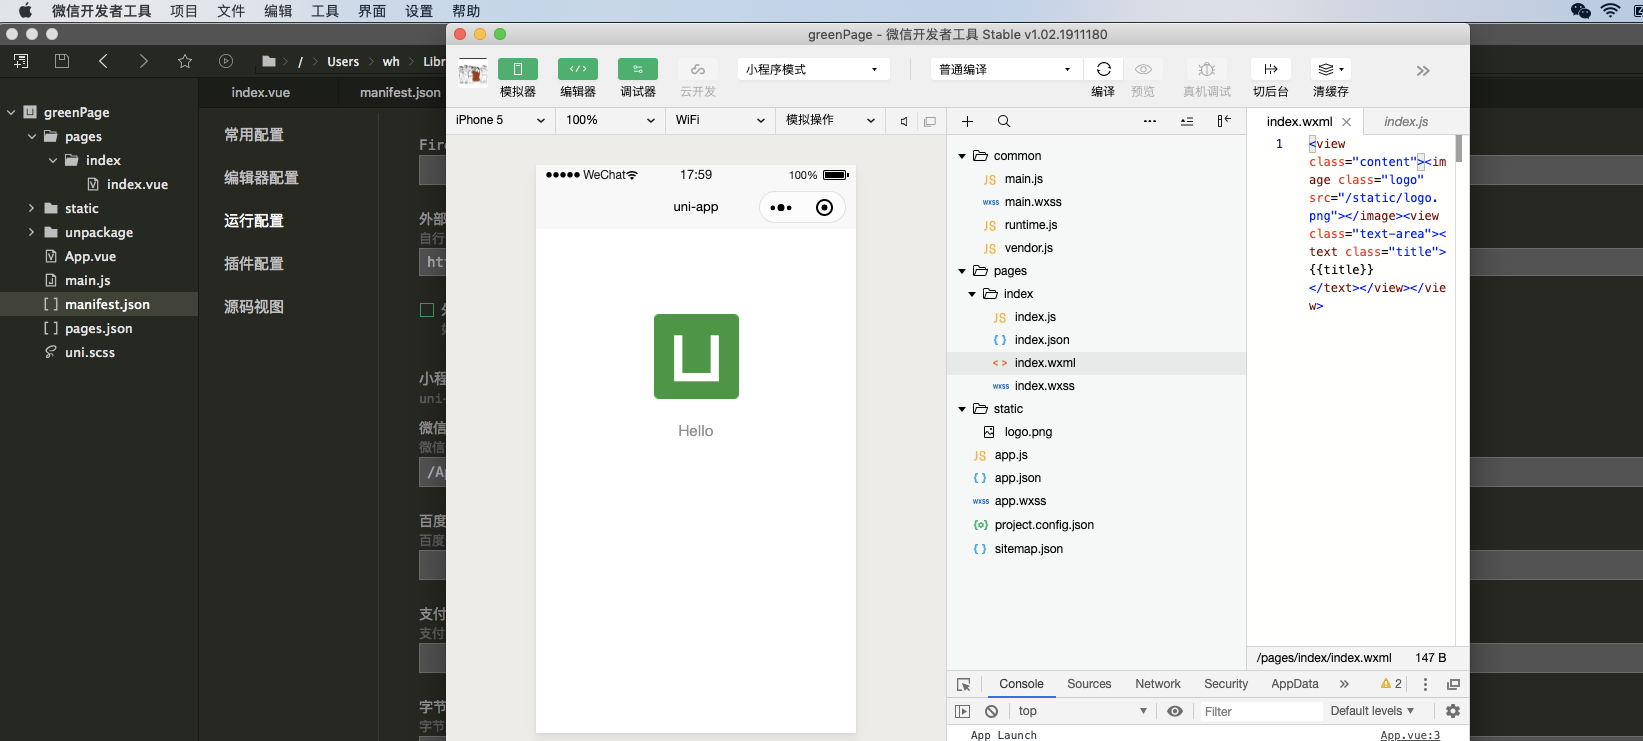1643x741 pixels.
Task: Open the console settings gear icon
Action: [1453, 711]
